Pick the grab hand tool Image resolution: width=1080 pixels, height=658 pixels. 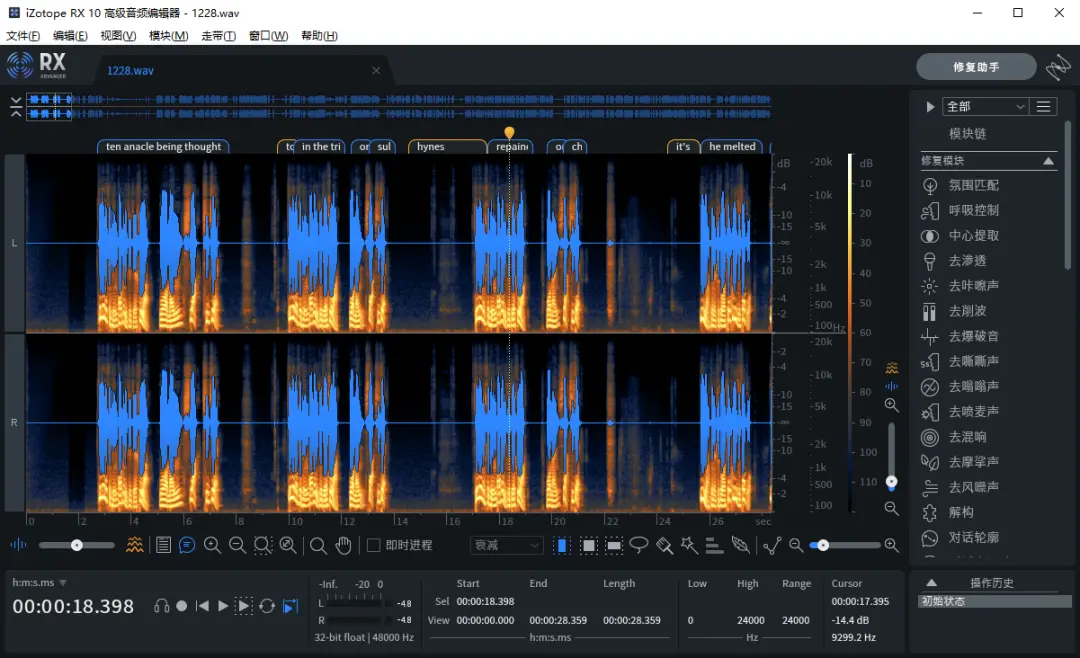[343, 545]
